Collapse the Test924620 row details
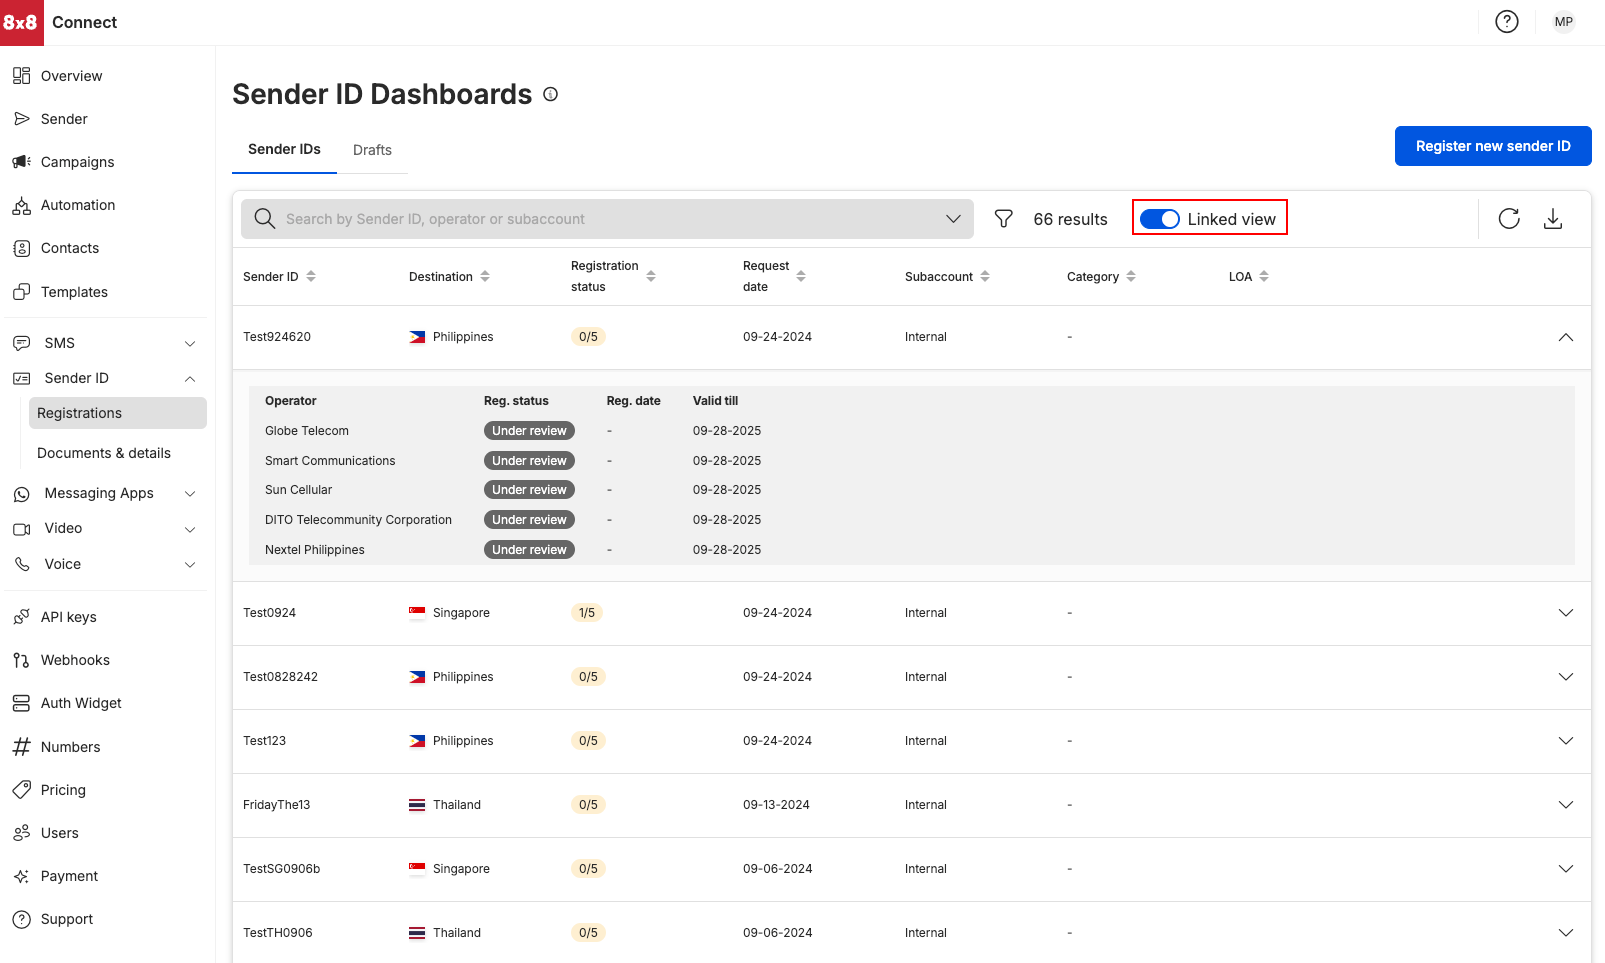Viewport: 1605px width, 963px height. [1565, 337]
